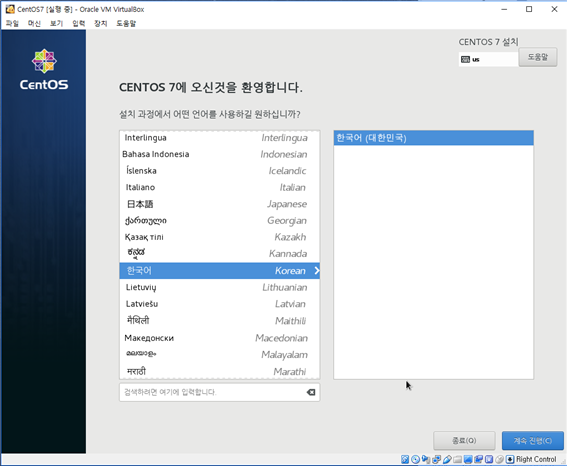Click the 계속 진행(C) continue button

click(x=533, y=440)
